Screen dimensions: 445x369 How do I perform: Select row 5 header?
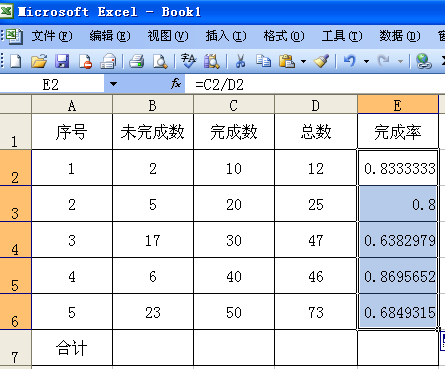pyautogui.click(x=15, y=276)
